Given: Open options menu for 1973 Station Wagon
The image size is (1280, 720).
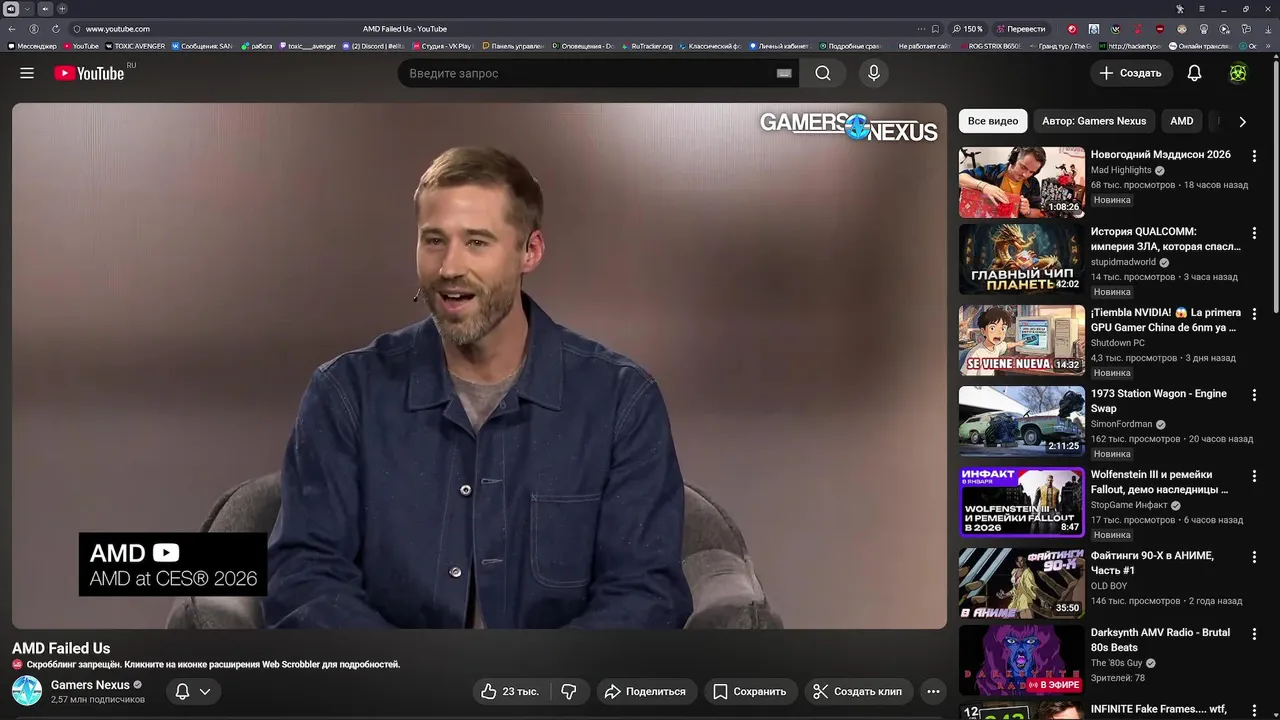Looking at the screenshot, I should tap(1254, 395).
